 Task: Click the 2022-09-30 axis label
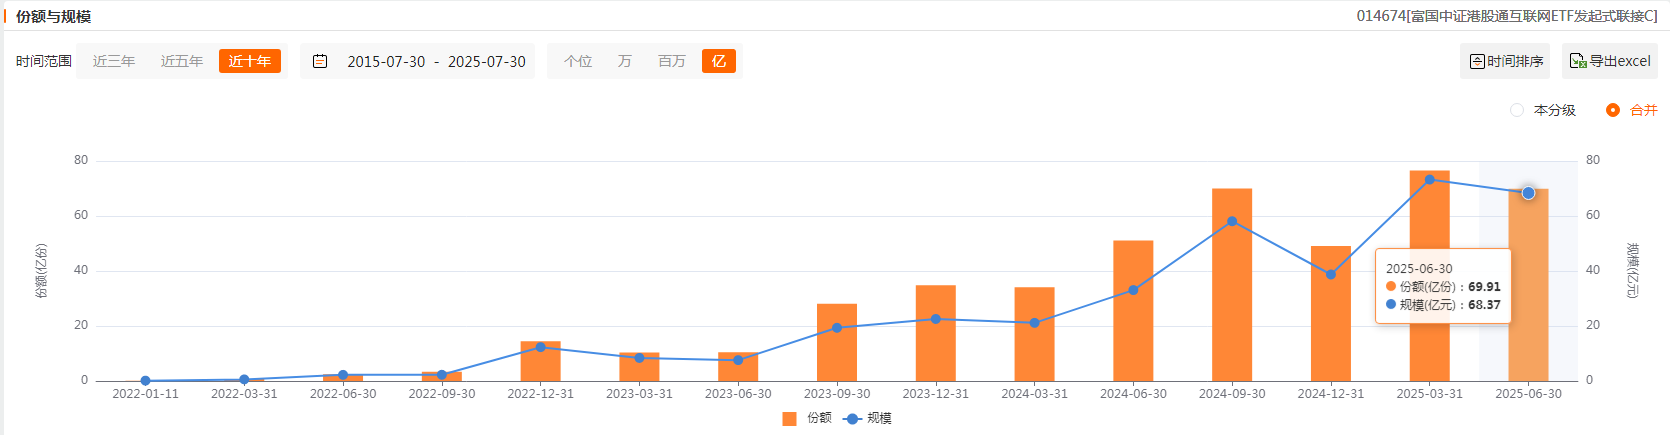click(x=442, y=394)
